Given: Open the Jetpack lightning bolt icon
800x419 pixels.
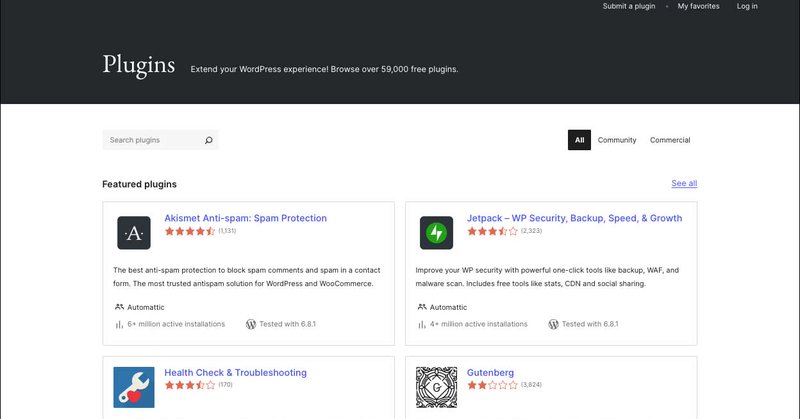Looking at the screenshot, I should click(x=436, y=233).
